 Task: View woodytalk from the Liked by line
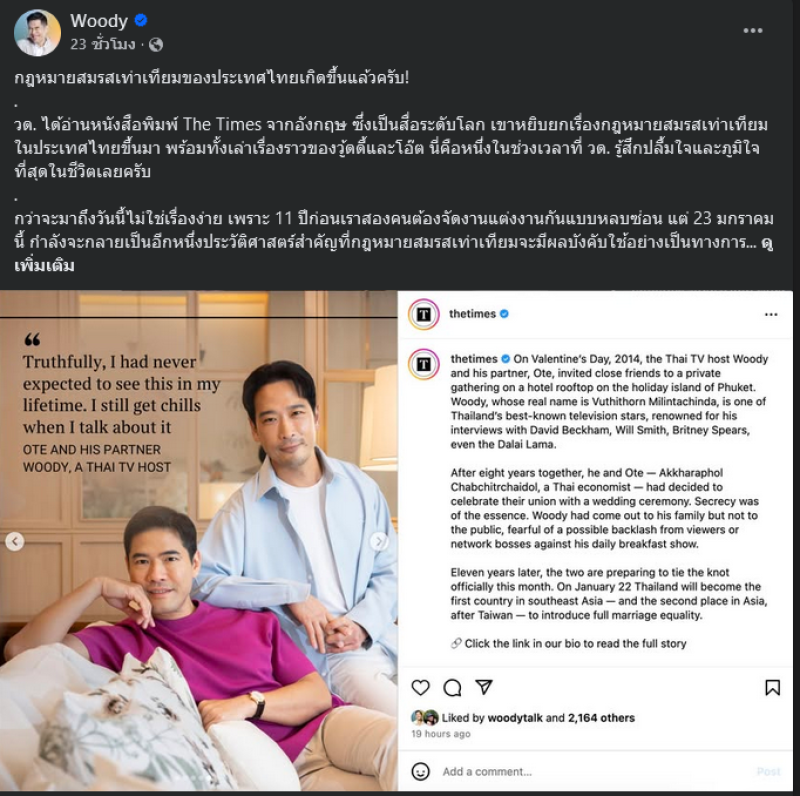[515, 718]
